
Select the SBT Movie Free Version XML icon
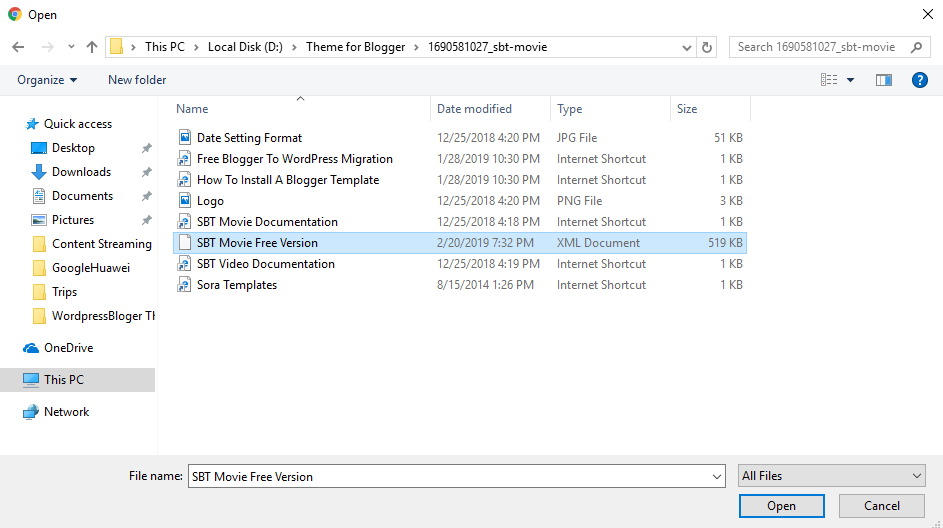click(185, 243)
